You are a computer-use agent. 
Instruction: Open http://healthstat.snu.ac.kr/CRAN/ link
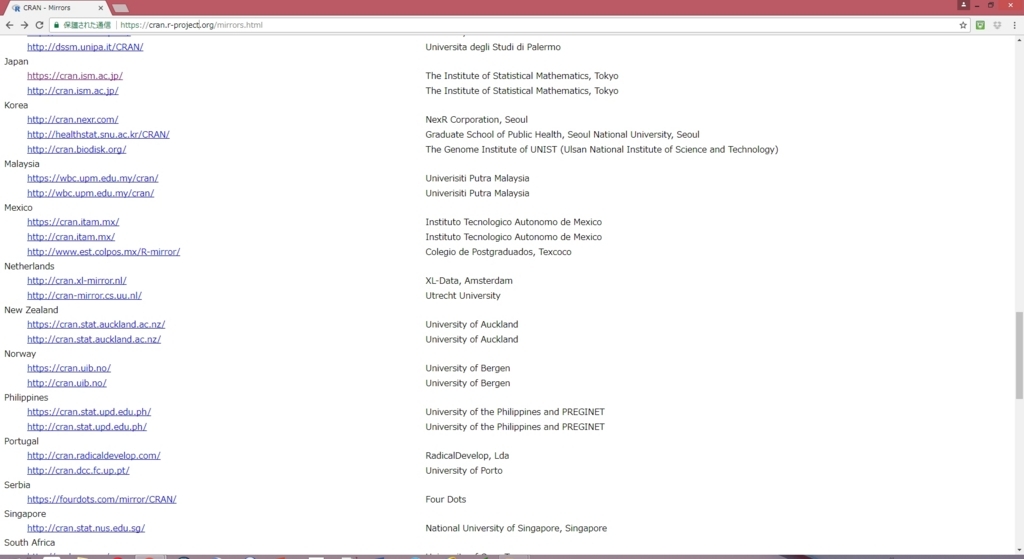tap(98, 135)
